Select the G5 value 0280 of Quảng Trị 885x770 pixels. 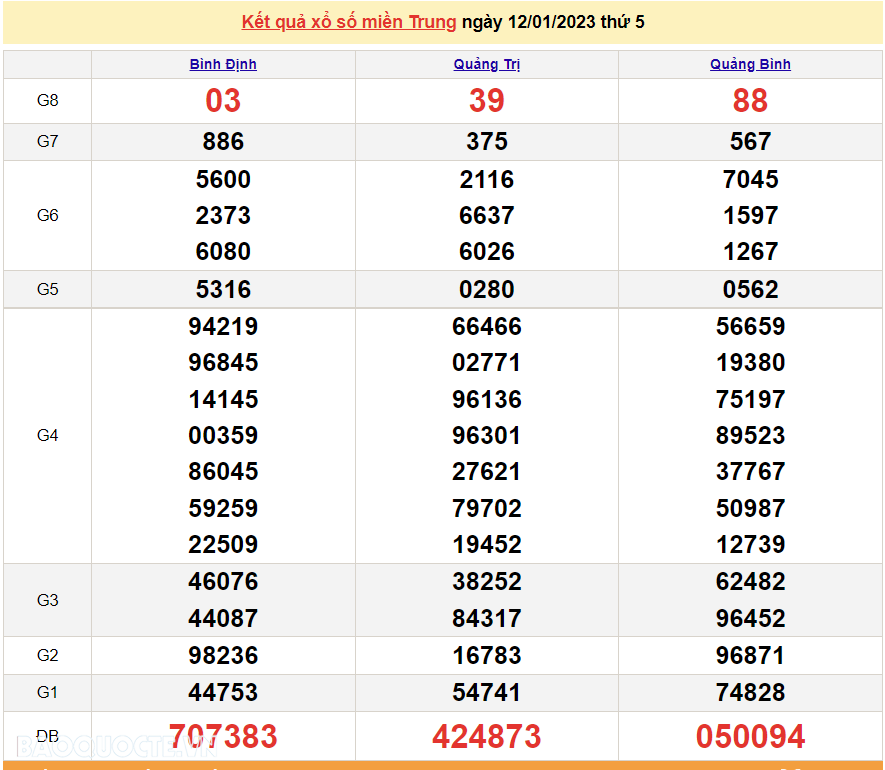click(487, 289)
